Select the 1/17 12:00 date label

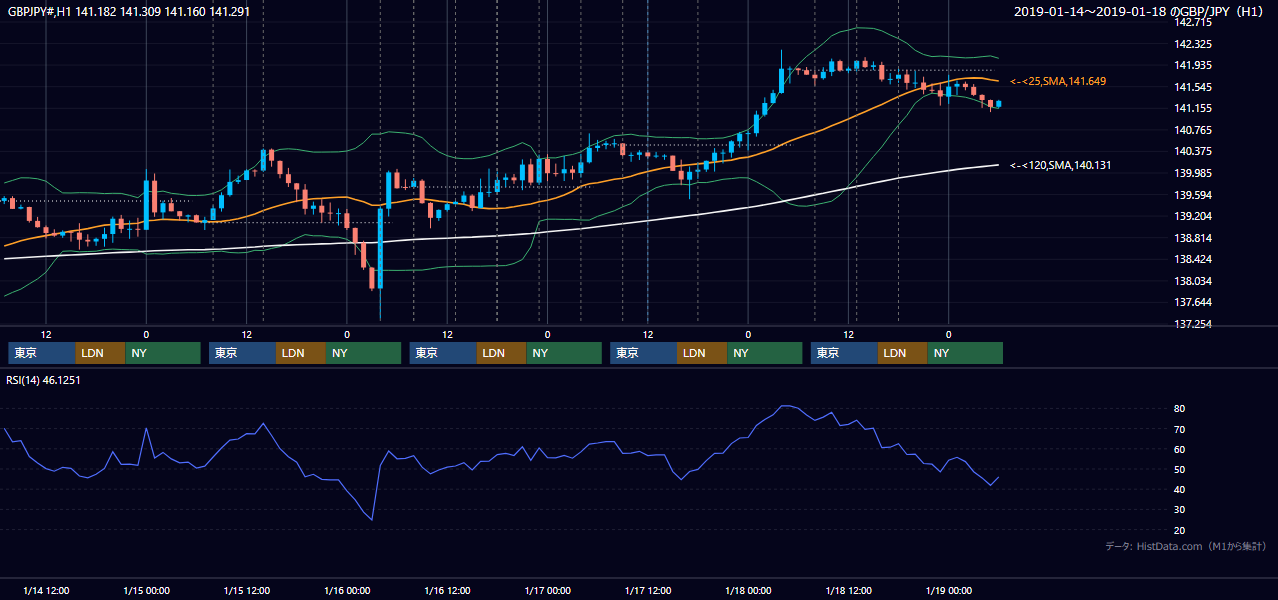click(648, 590)
